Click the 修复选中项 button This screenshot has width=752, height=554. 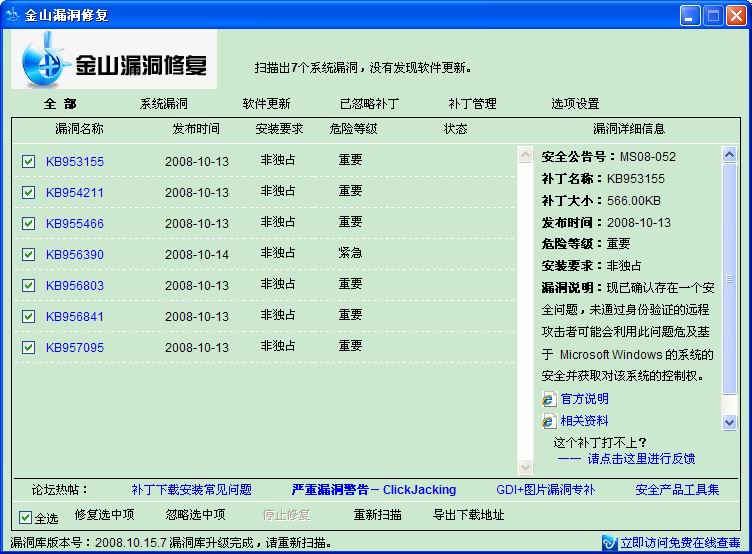click(x=105, y=515)
